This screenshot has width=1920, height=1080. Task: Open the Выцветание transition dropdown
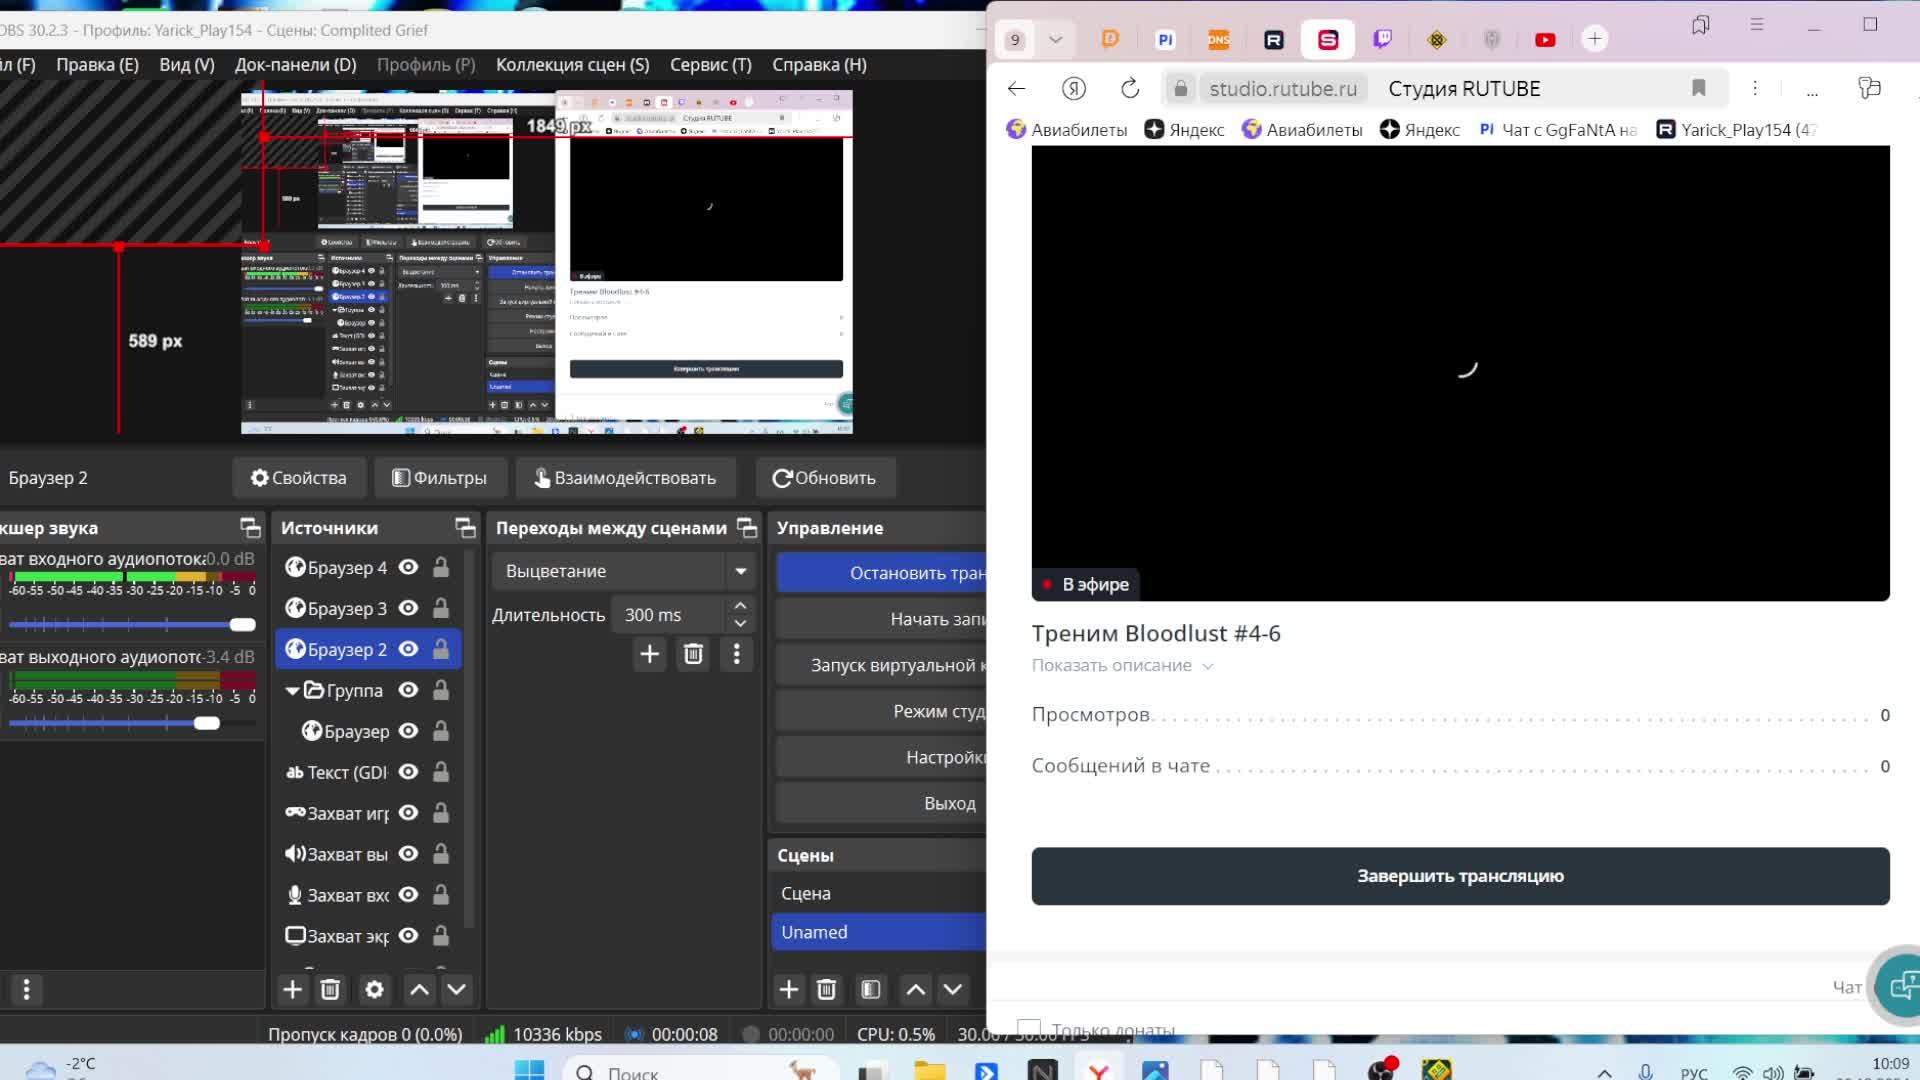[740, 571]
